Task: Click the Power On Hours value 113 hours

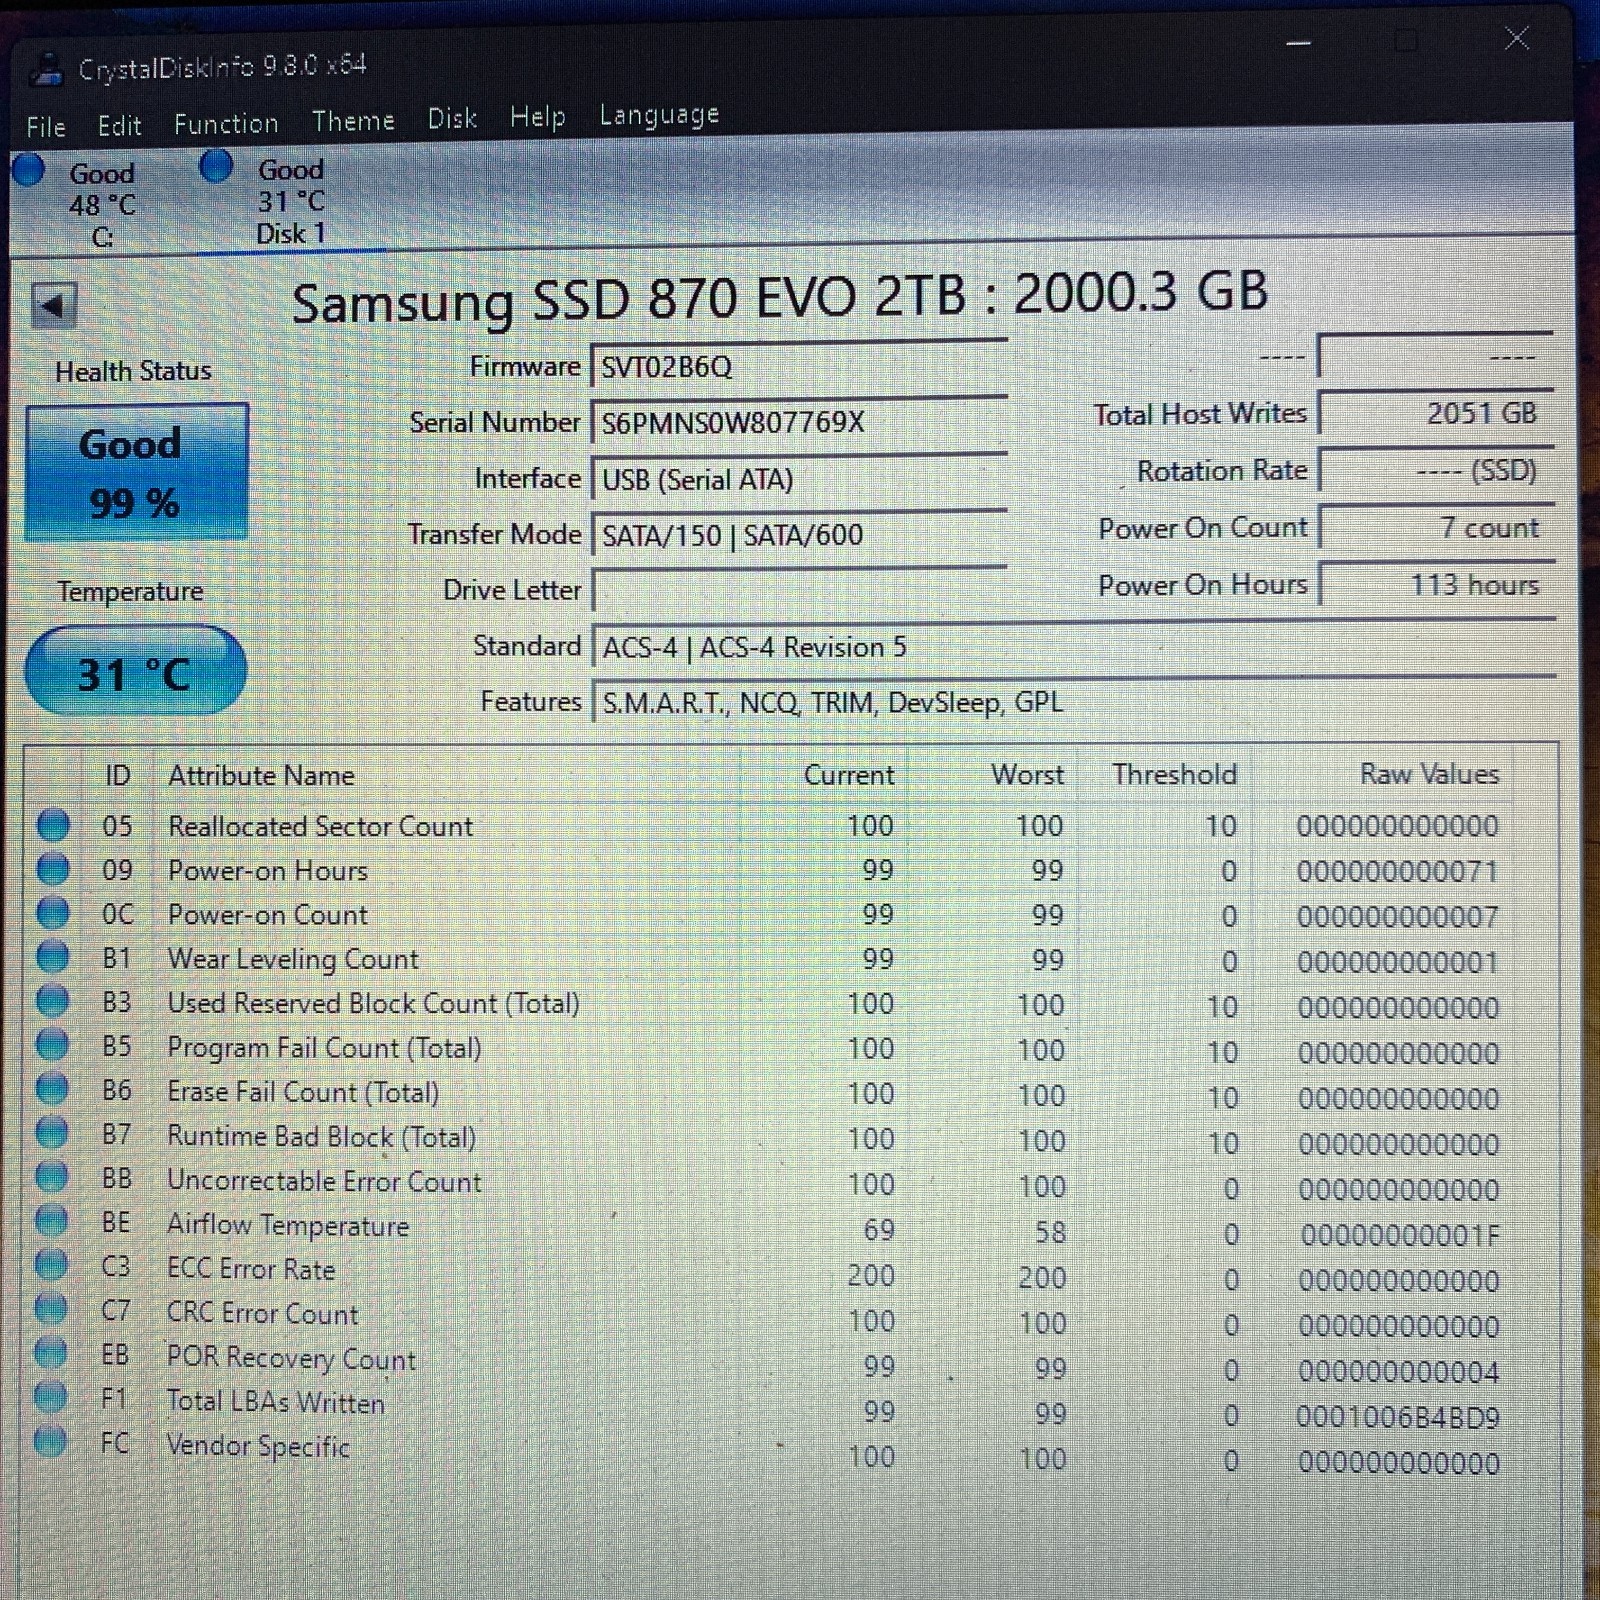Action: (1436, 584)
